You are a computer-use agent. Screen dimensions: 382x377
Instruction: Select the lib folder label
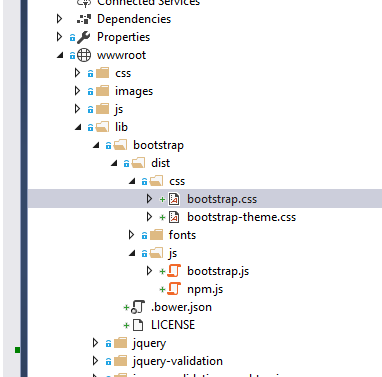pos(121,127)
